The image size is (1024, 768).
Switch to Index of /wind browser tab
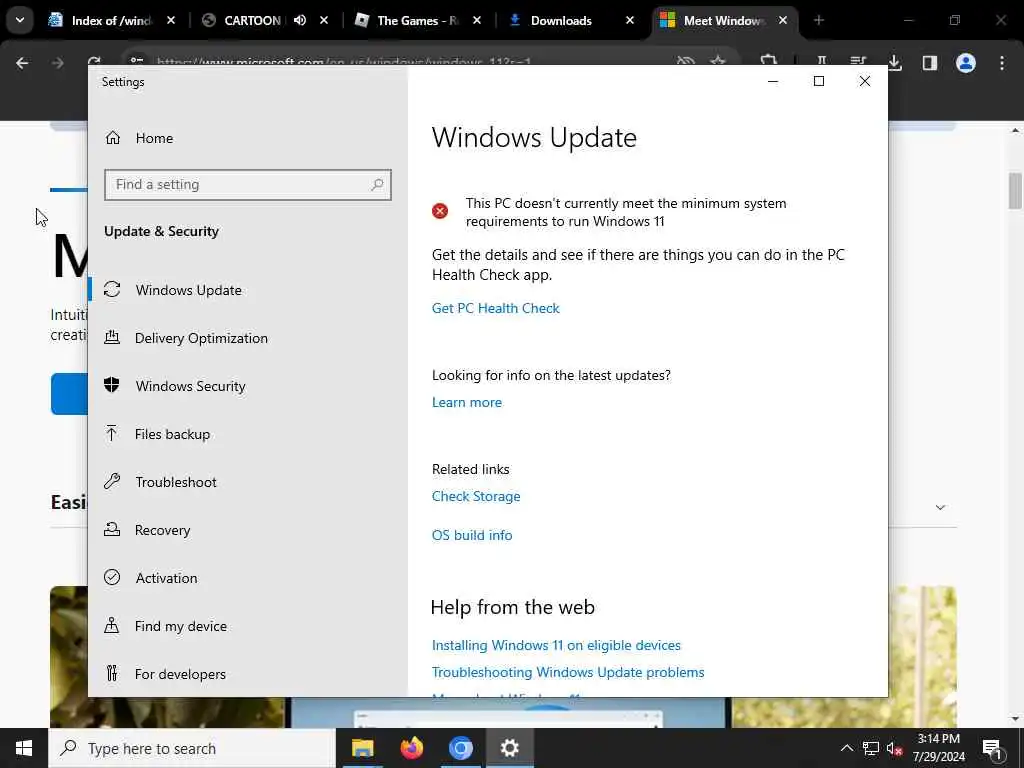(111, 20)
